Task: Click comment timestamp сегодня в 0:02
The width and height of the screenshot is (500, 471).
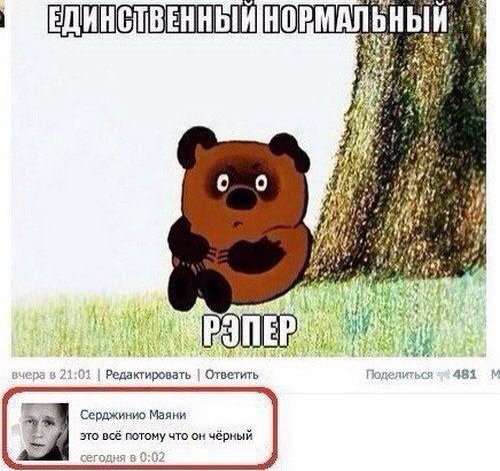Action: pos(123,457)
